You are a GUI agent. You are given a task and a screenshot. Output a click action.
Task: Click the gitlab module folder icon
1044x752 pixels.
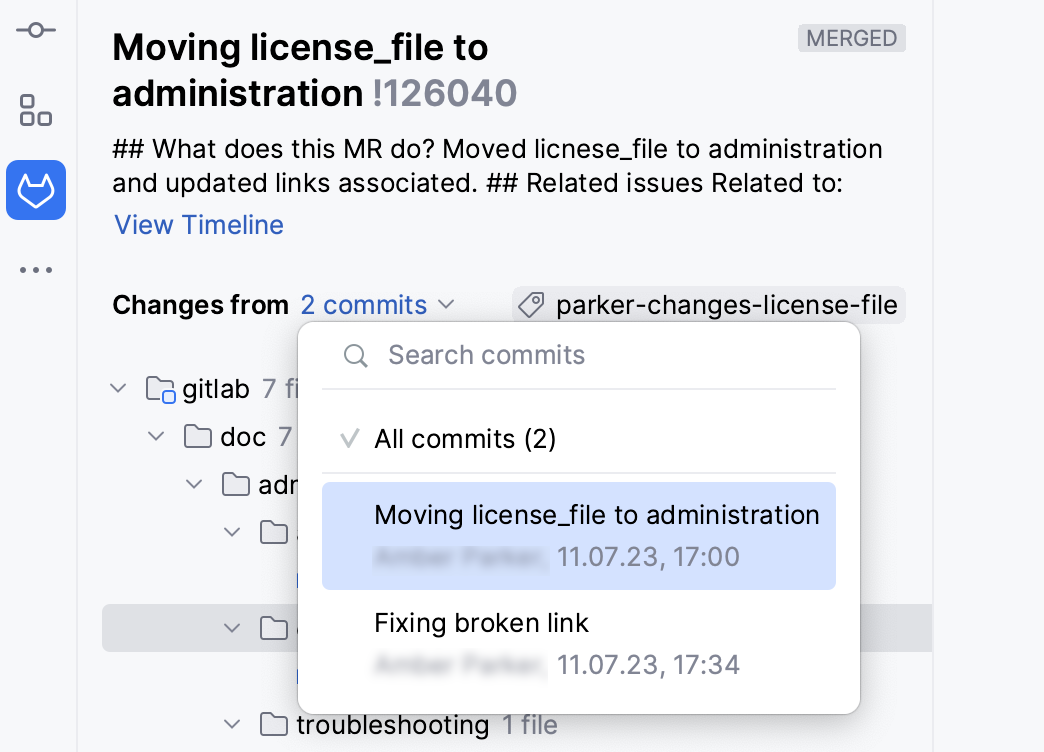point(160,389)
